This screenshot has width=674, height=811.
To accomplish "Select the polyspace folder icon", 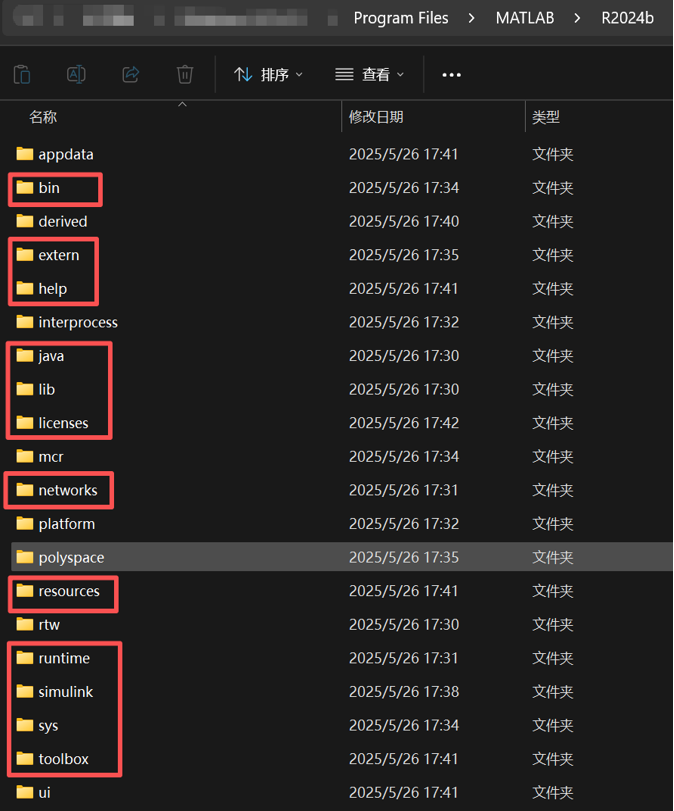I will tap(24, 557).
